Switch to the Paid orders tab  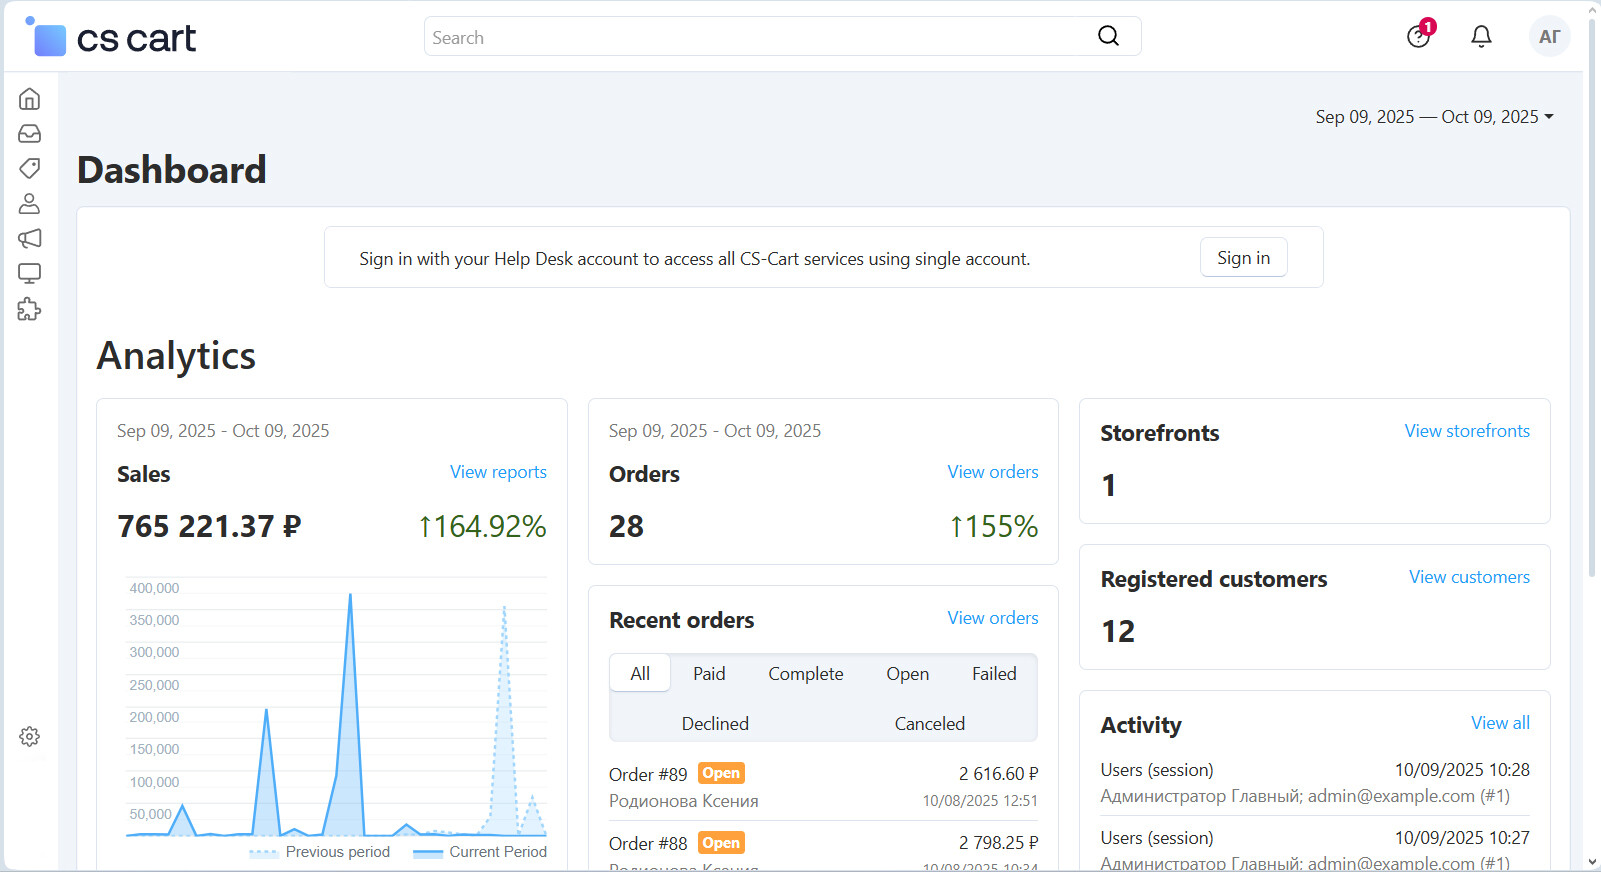pos(709,674)
